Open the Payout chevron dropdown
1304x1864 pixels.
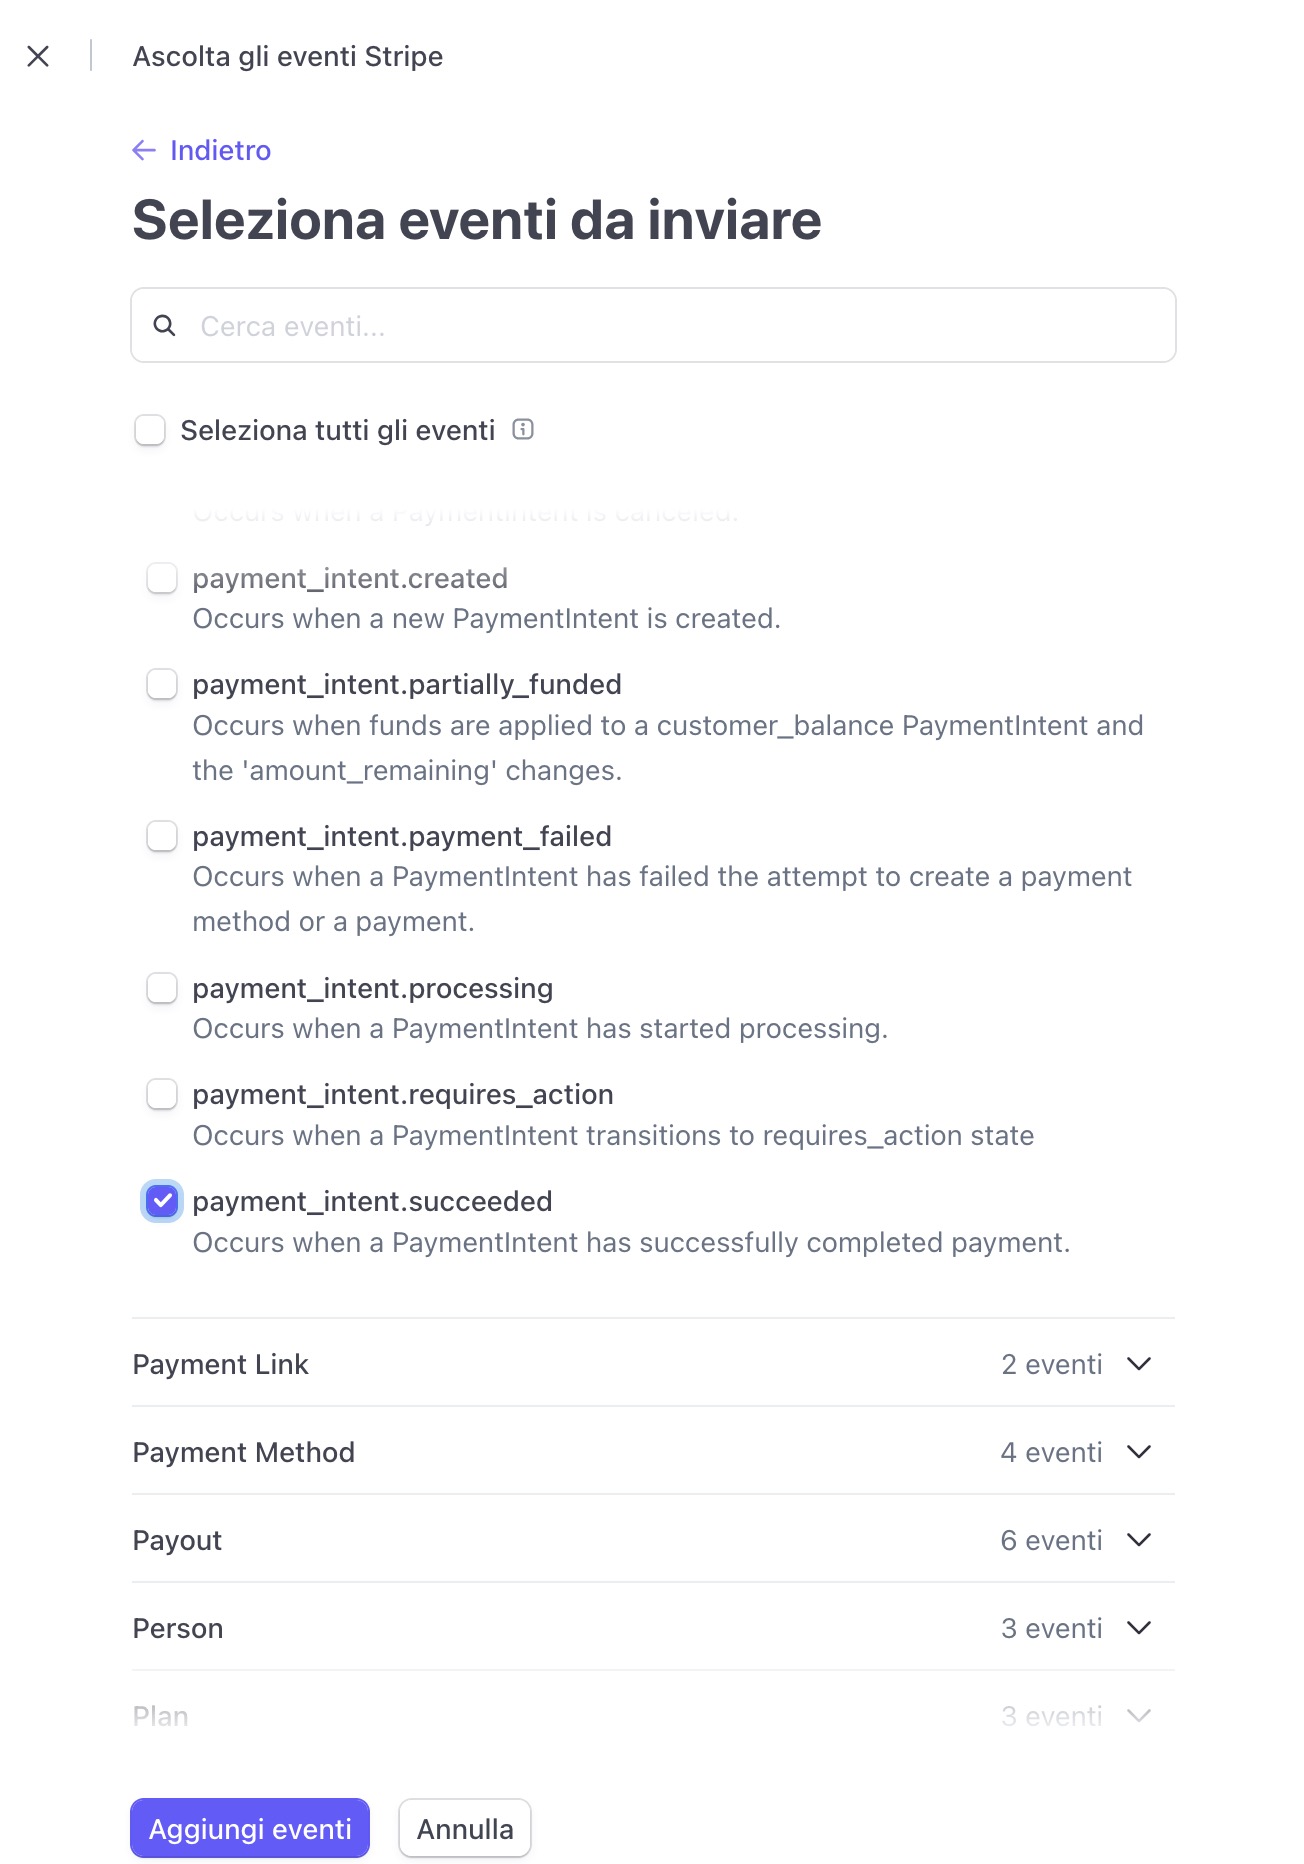coord(1139,1540)
